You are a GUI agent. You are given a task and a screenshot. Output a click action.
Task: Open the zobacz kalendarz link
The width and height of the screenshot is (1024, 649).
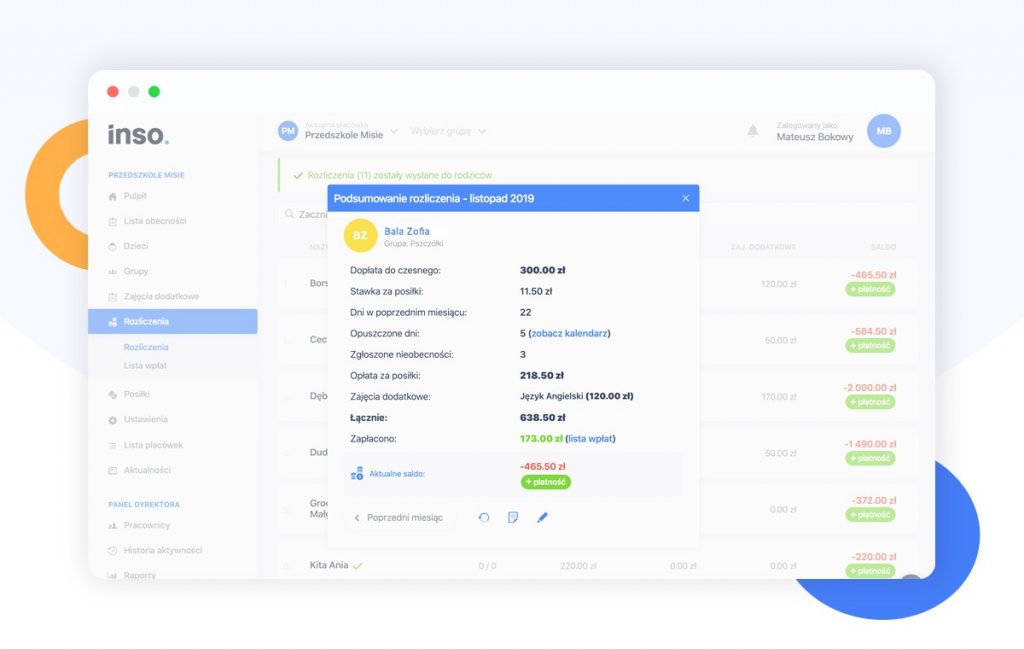coord(570,333)
